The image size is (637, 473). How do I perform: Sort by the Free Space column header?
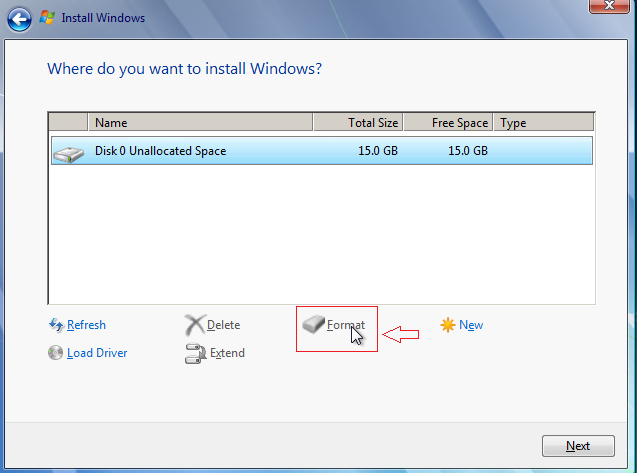coord(448,122)
